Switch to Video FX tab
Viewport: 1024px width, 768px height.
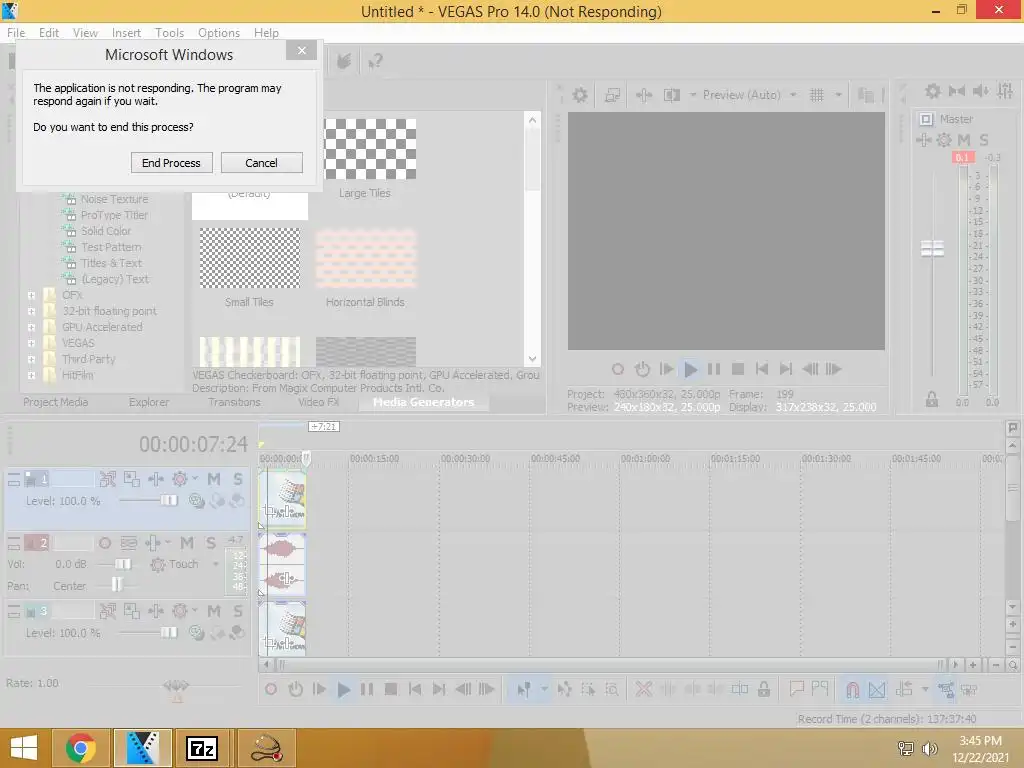(319, 402)
